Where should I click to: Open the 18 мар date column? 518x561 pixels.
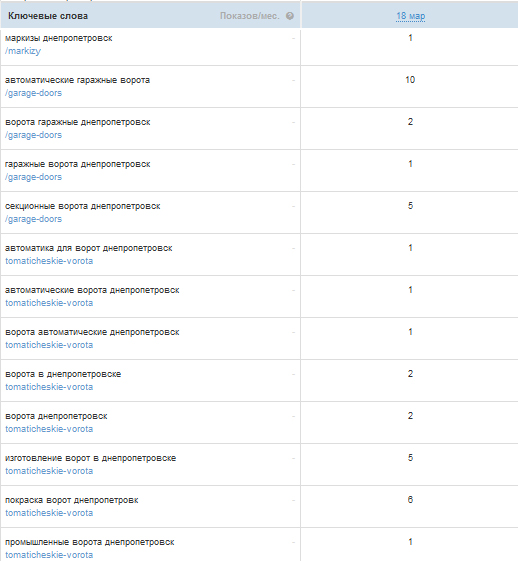[410, 16]
